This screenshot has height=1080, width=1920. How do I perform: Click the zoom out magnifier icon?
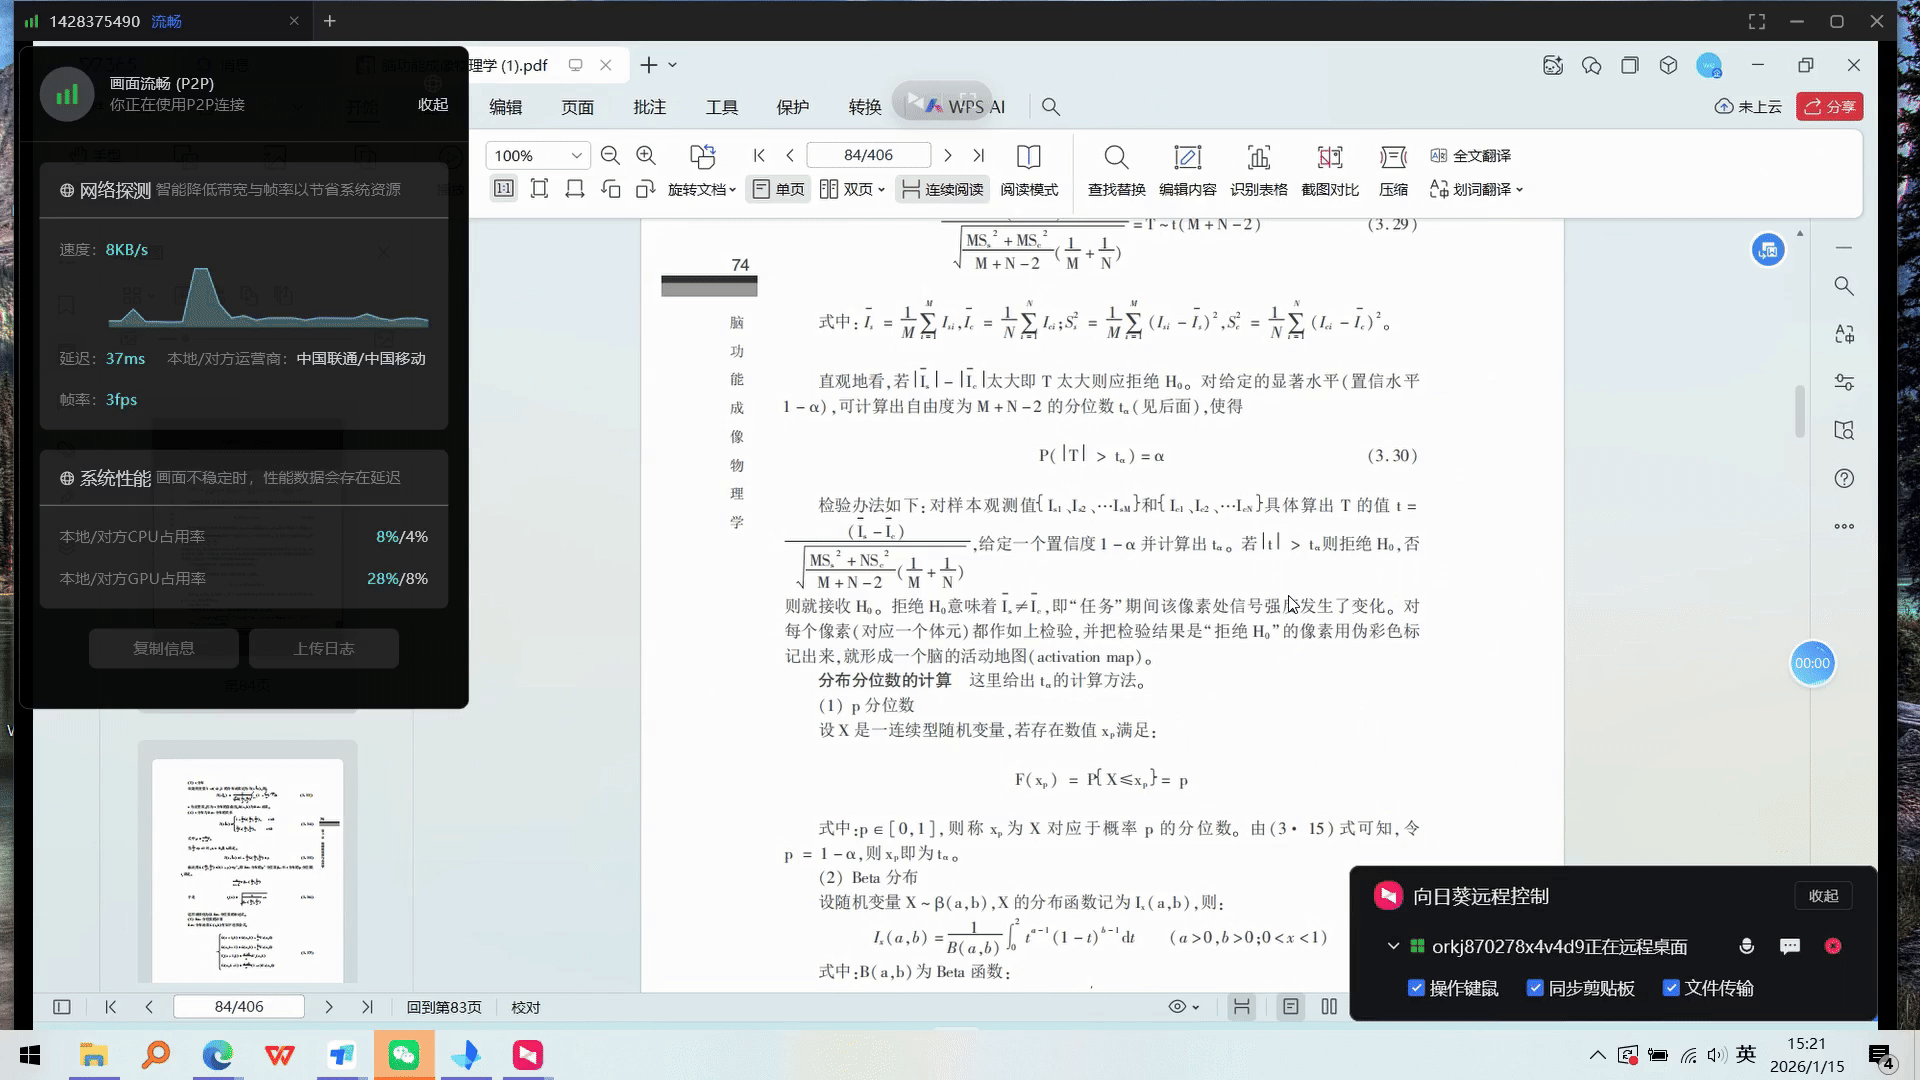click(610, 155)
